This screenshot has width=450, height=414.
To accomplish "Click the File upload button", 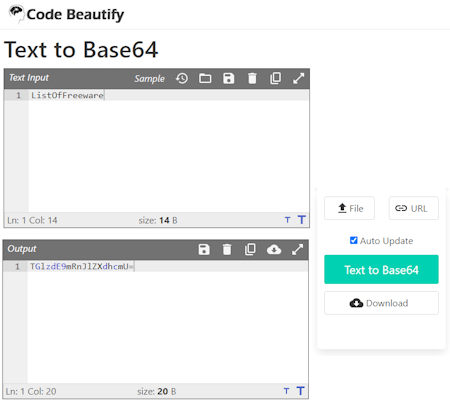I will pyautogui.click(x=349, y=208).
